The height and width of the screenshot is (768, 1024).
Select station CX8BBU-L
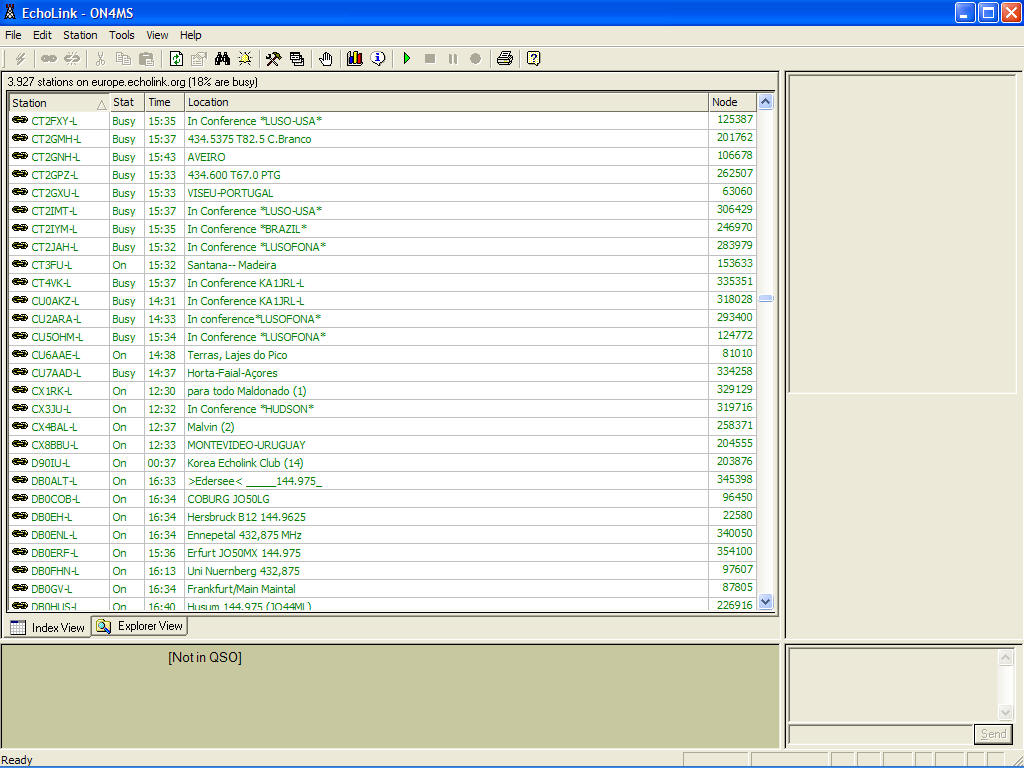pyautogui.click(x=54, y=445)
